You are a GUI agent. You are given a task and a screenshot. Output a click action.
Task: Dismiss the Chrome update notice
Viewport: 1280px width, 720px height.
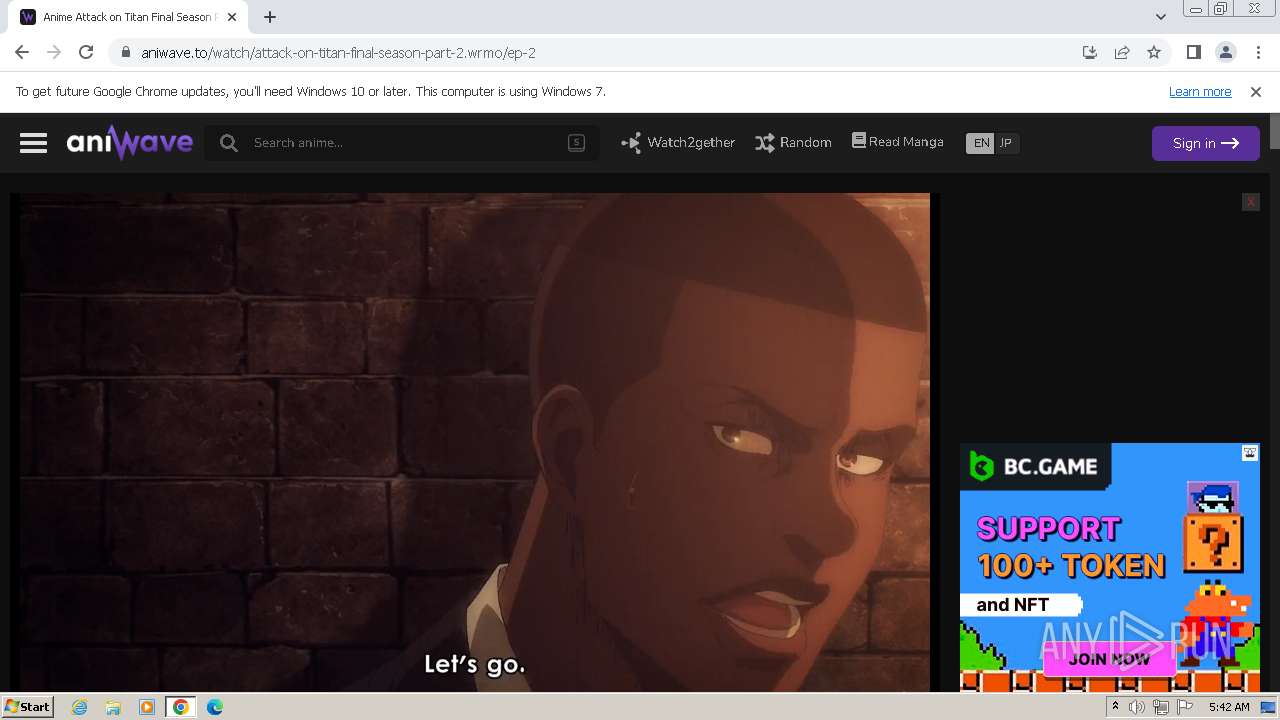click(1256, 91)
